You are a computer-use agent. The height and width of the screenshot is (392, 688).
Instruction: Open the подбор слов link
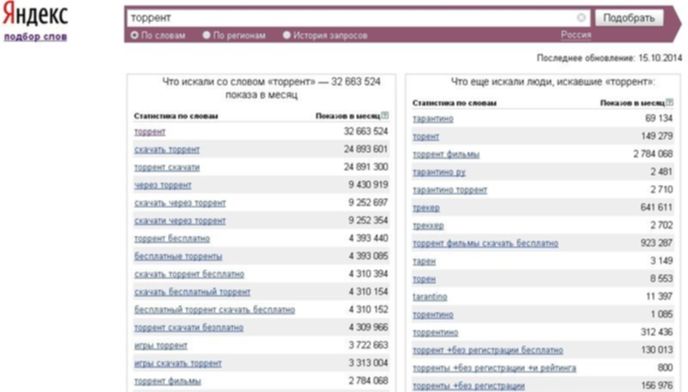point(36,36)
